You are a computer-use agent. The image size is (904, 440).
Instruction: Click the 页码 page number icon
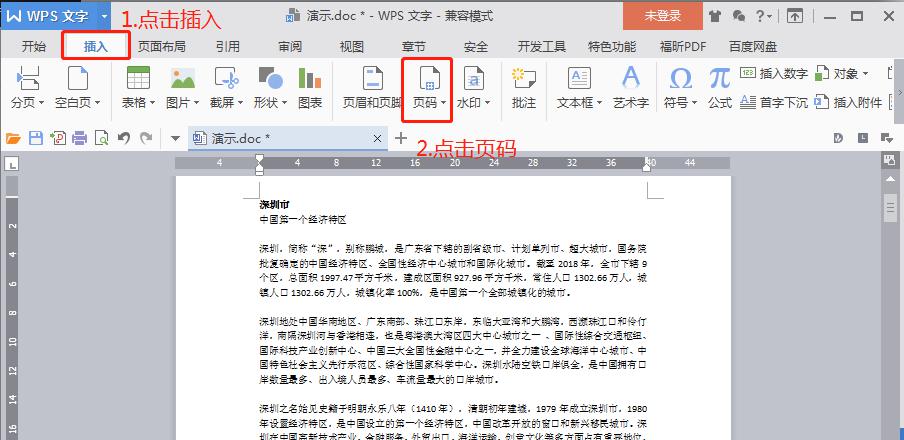[x=430, y=78]
